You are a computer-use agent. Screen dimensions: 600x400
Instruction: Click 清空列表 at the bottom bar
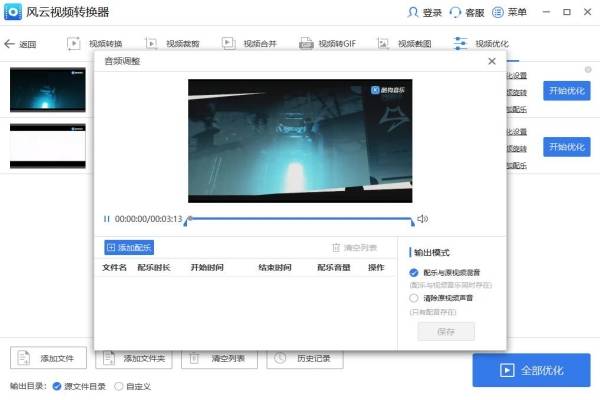pyautogui.click(x=220, y=359)
